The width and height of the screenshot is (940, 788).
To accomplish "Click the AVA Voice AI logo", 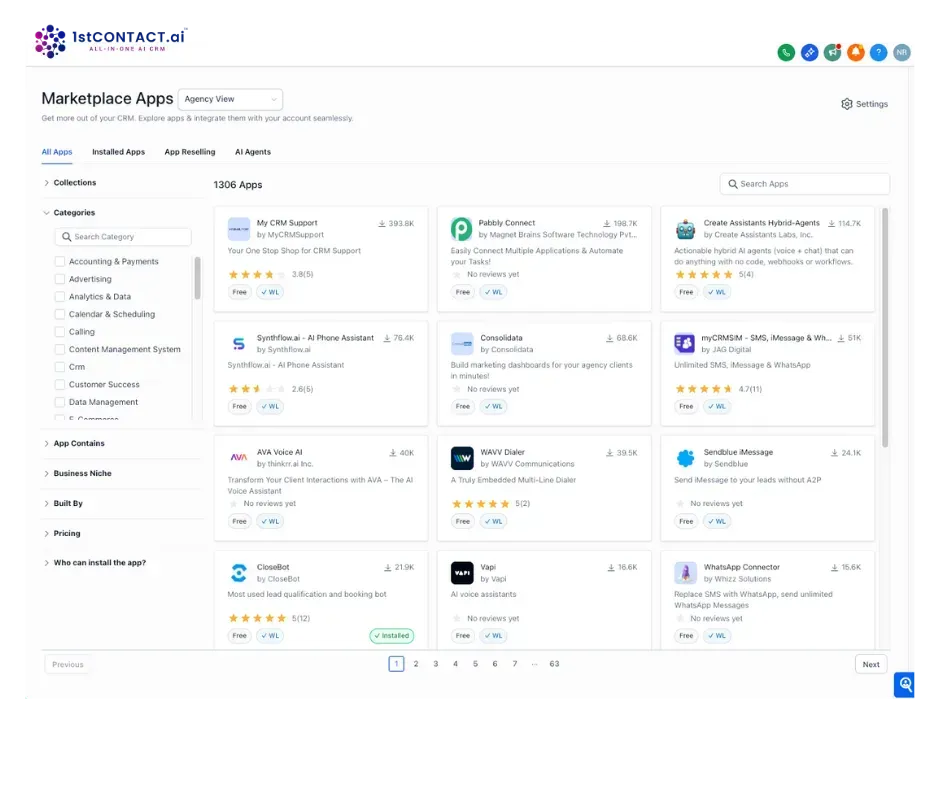I will pos(239,458).
